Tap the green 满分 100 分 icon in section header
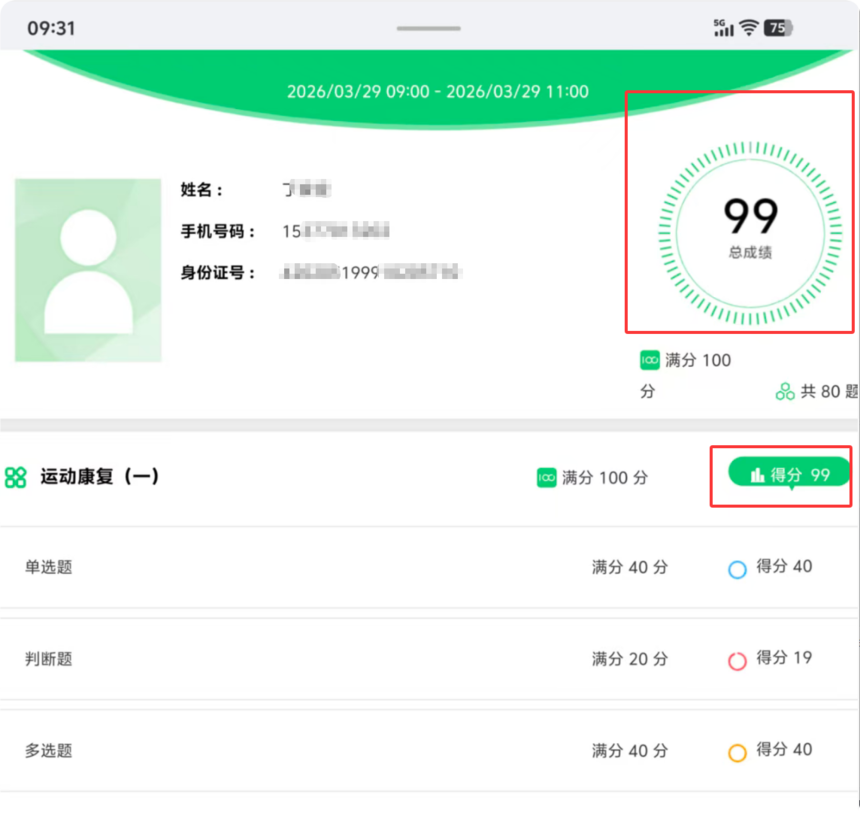This screenshot has height=816, width=860. (546, 478)
